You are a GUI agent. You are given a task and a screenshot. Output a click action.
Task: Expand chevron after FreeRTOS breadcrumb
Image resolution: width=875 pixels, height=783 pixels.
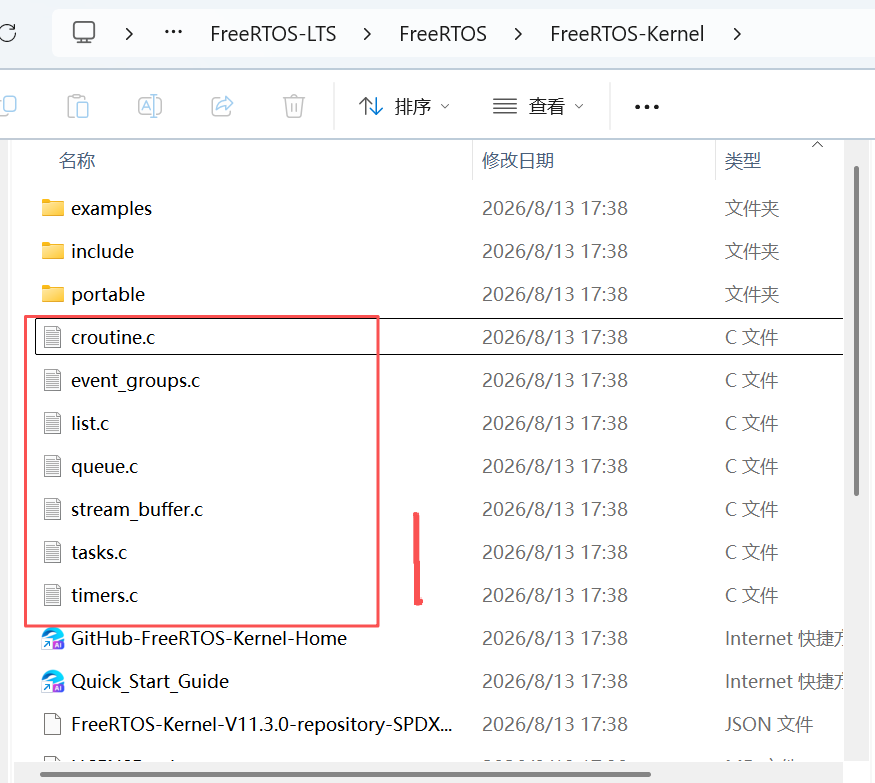(x=518, y=34)
